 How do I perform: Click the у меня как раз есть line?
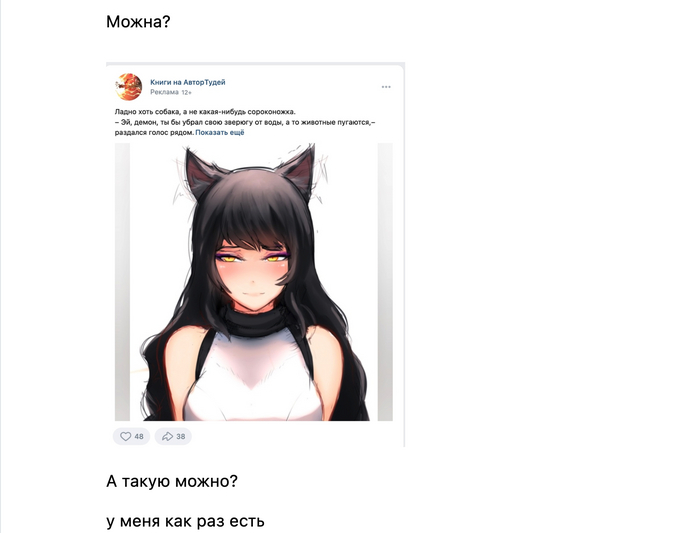(185, 521)
